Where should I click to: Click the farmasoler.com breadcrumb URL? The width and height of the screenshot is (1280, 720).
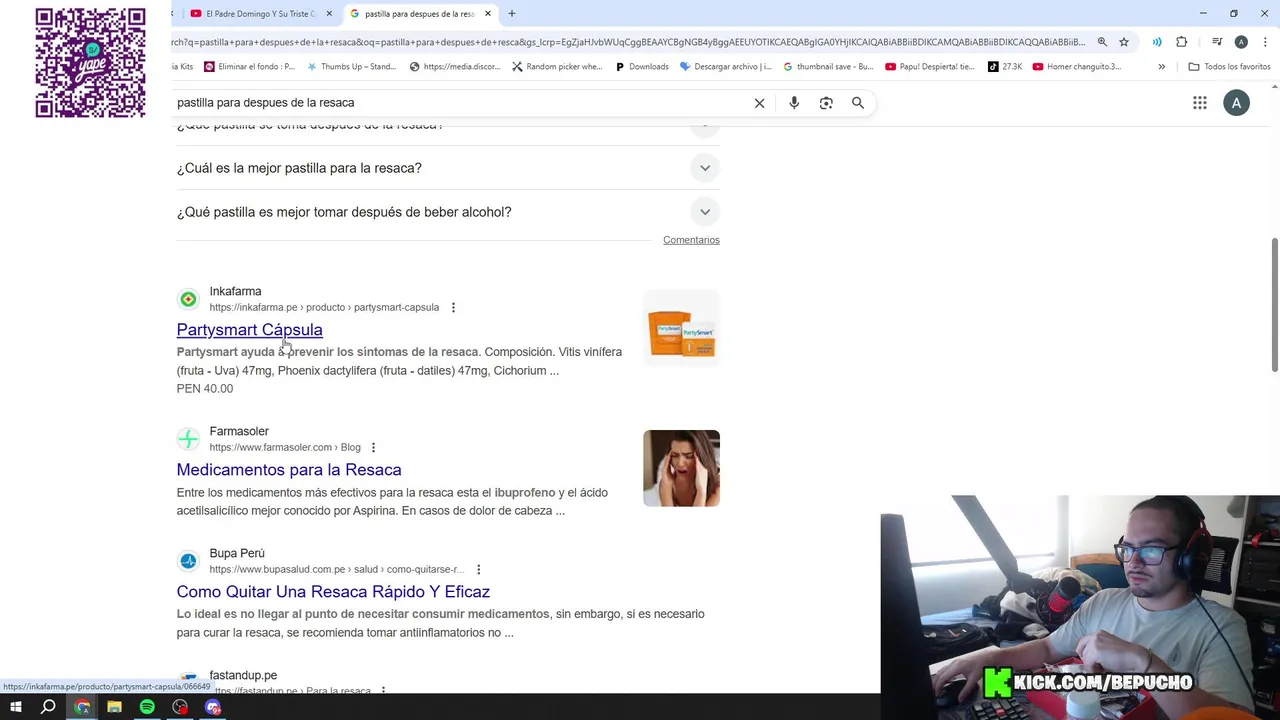coord(285,448)
